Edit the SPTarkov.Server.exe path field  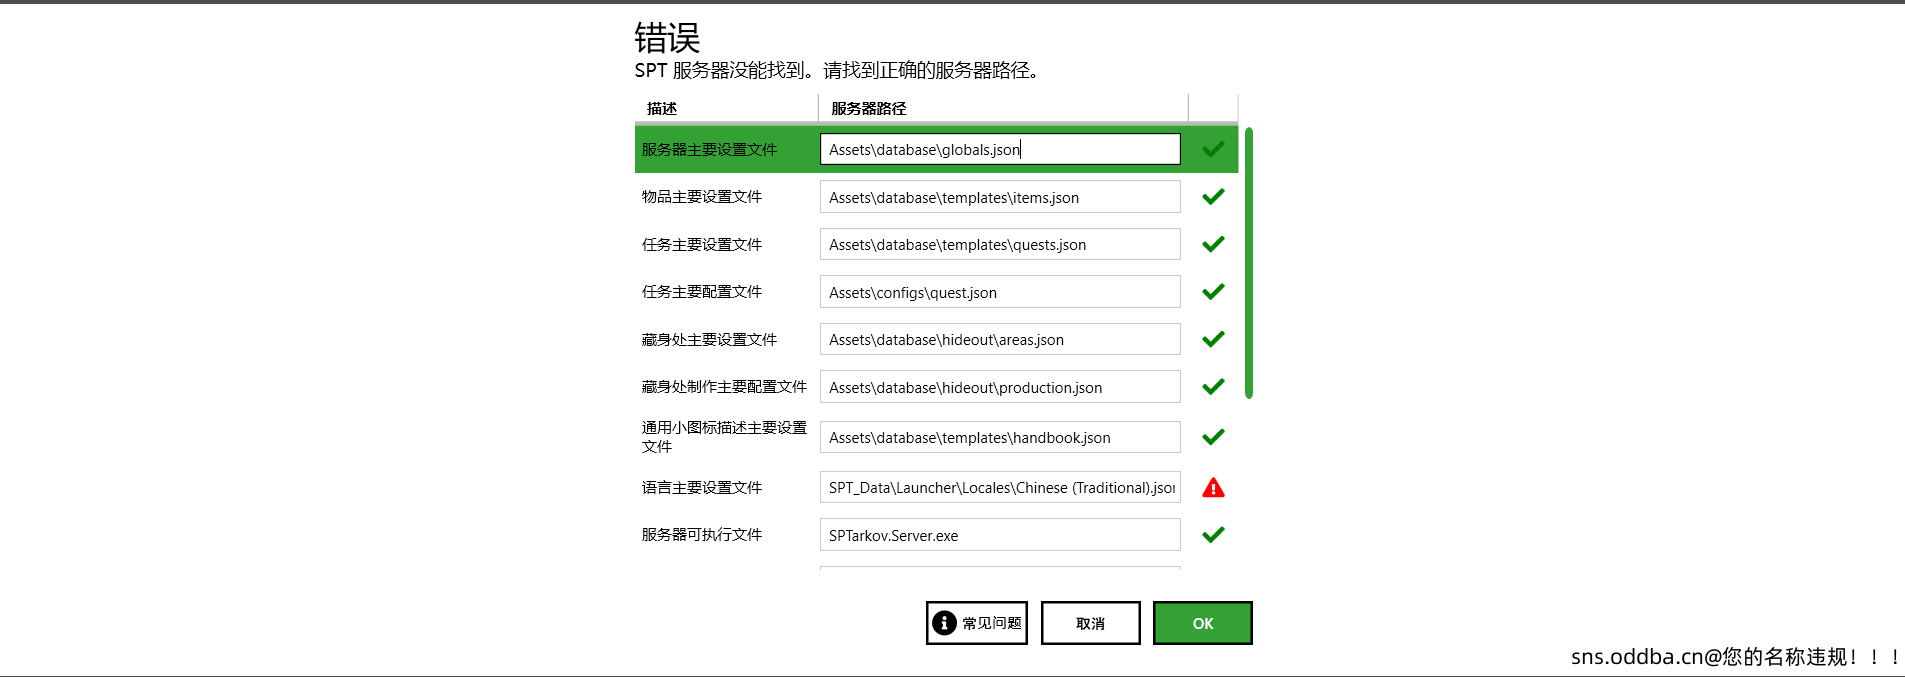pos(1000,535)
